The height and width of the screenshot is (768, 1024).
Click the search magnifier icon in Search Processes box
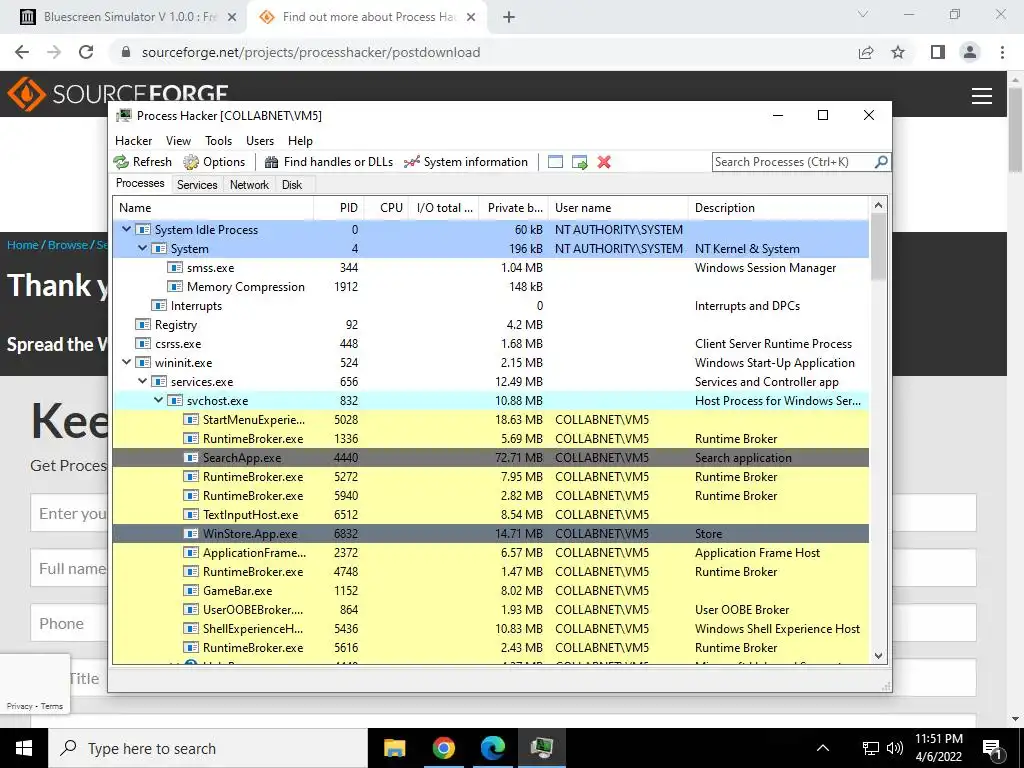[880, 161]
